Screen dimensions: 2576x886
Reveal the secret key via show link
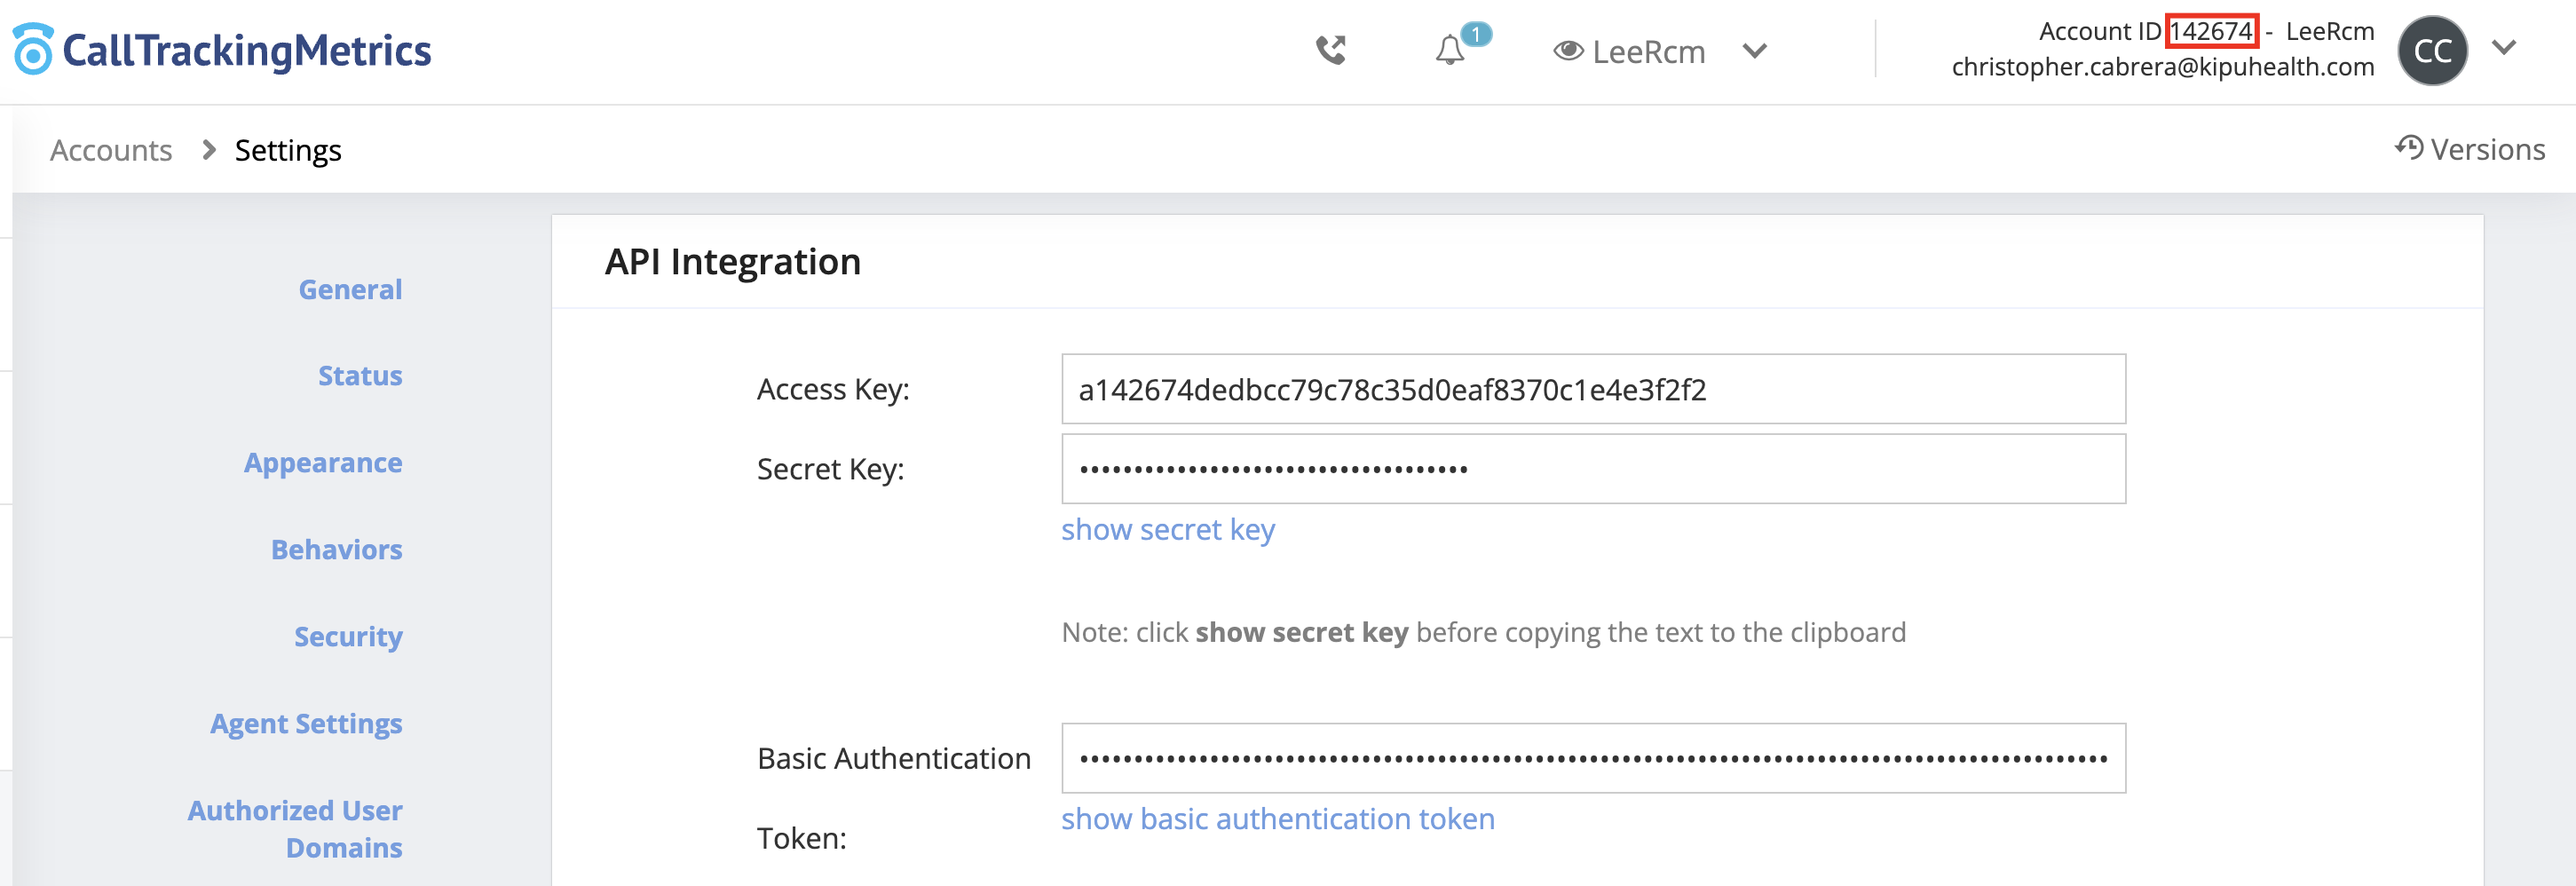pos(1168,529)
